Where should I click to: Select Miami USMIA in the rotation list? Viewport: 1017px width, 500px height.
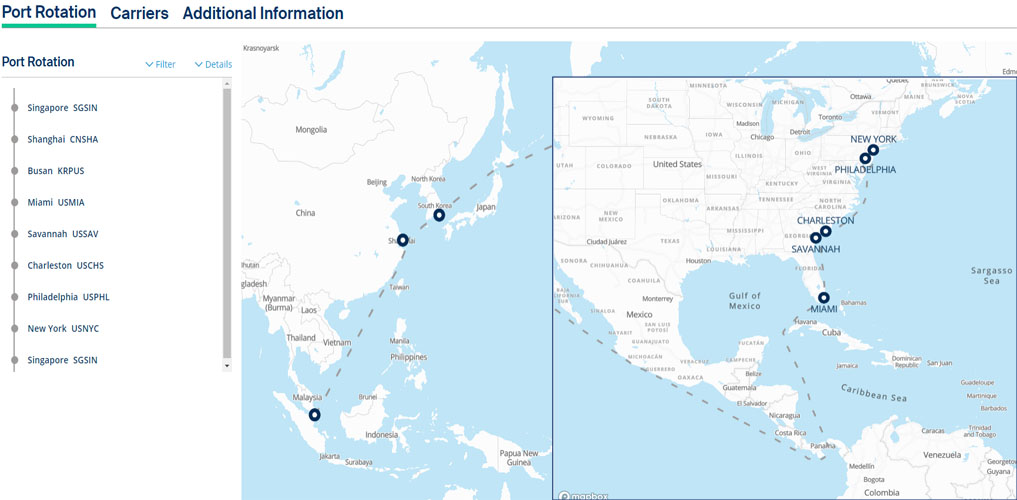point(56,202)
